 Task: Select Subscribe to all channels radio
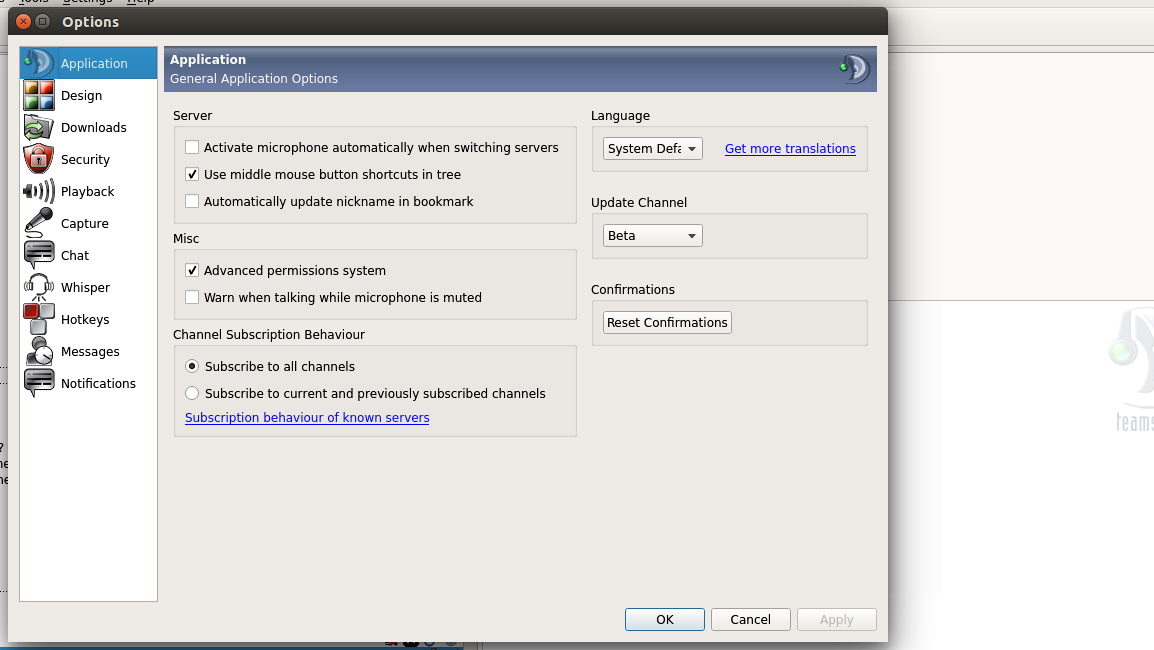(192, 366)
